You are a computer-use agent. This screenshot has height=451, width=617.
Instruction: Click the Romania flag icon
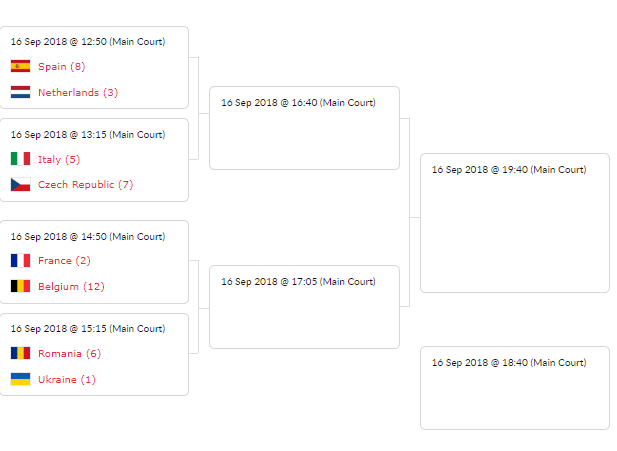[x=20, y=353]
